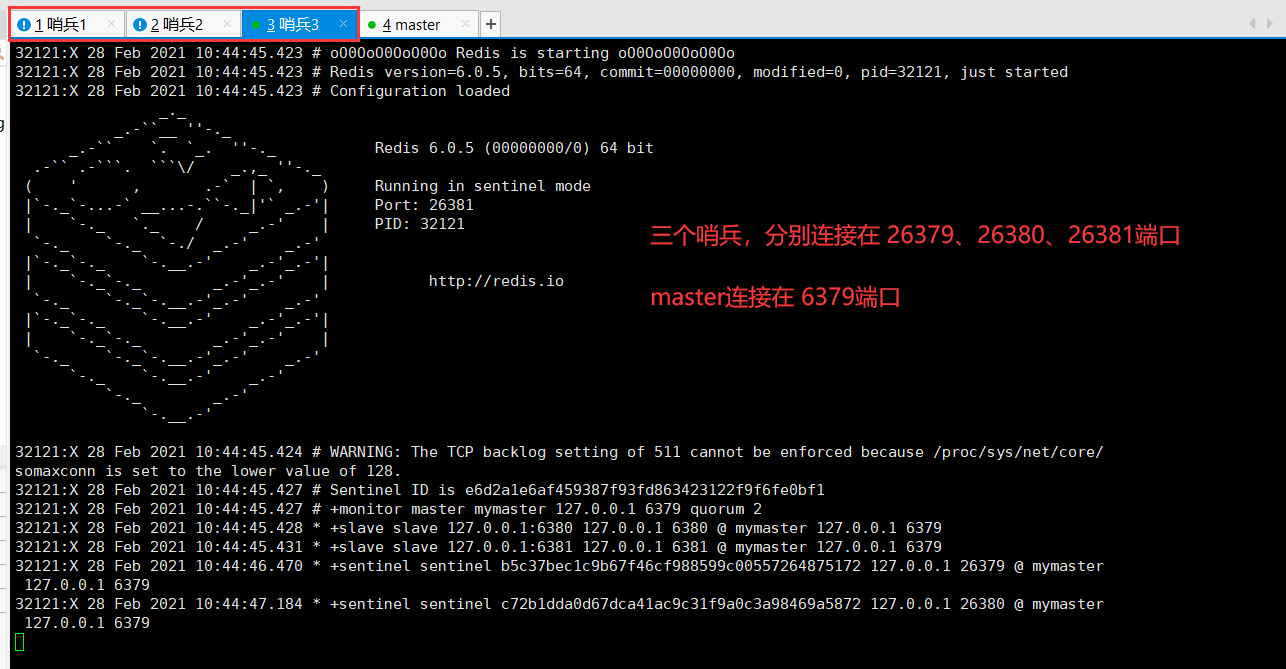The height and width of the screenshot is (669, 1286).
Task: Click the '+slave slave 127.0.0.1:6381' line
Action: (478, 547)
